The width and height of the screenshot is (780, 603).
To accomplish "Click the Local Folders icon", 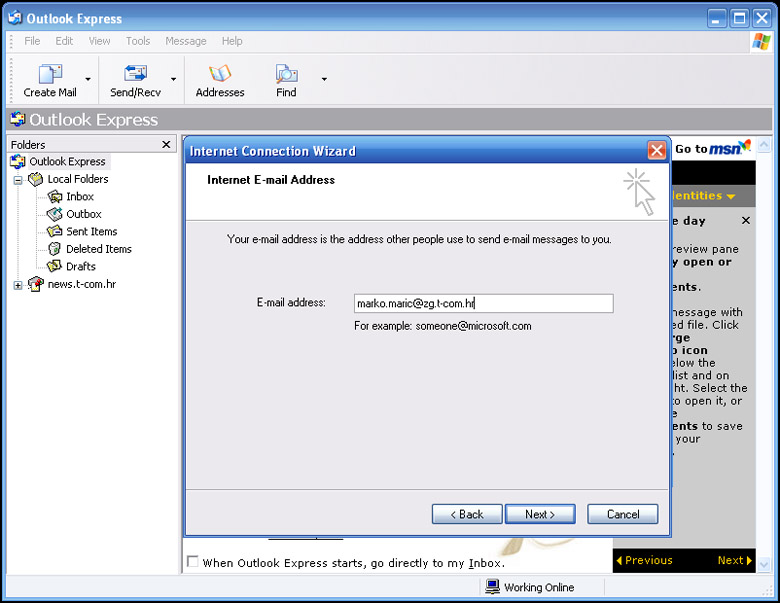I will 36,179.
